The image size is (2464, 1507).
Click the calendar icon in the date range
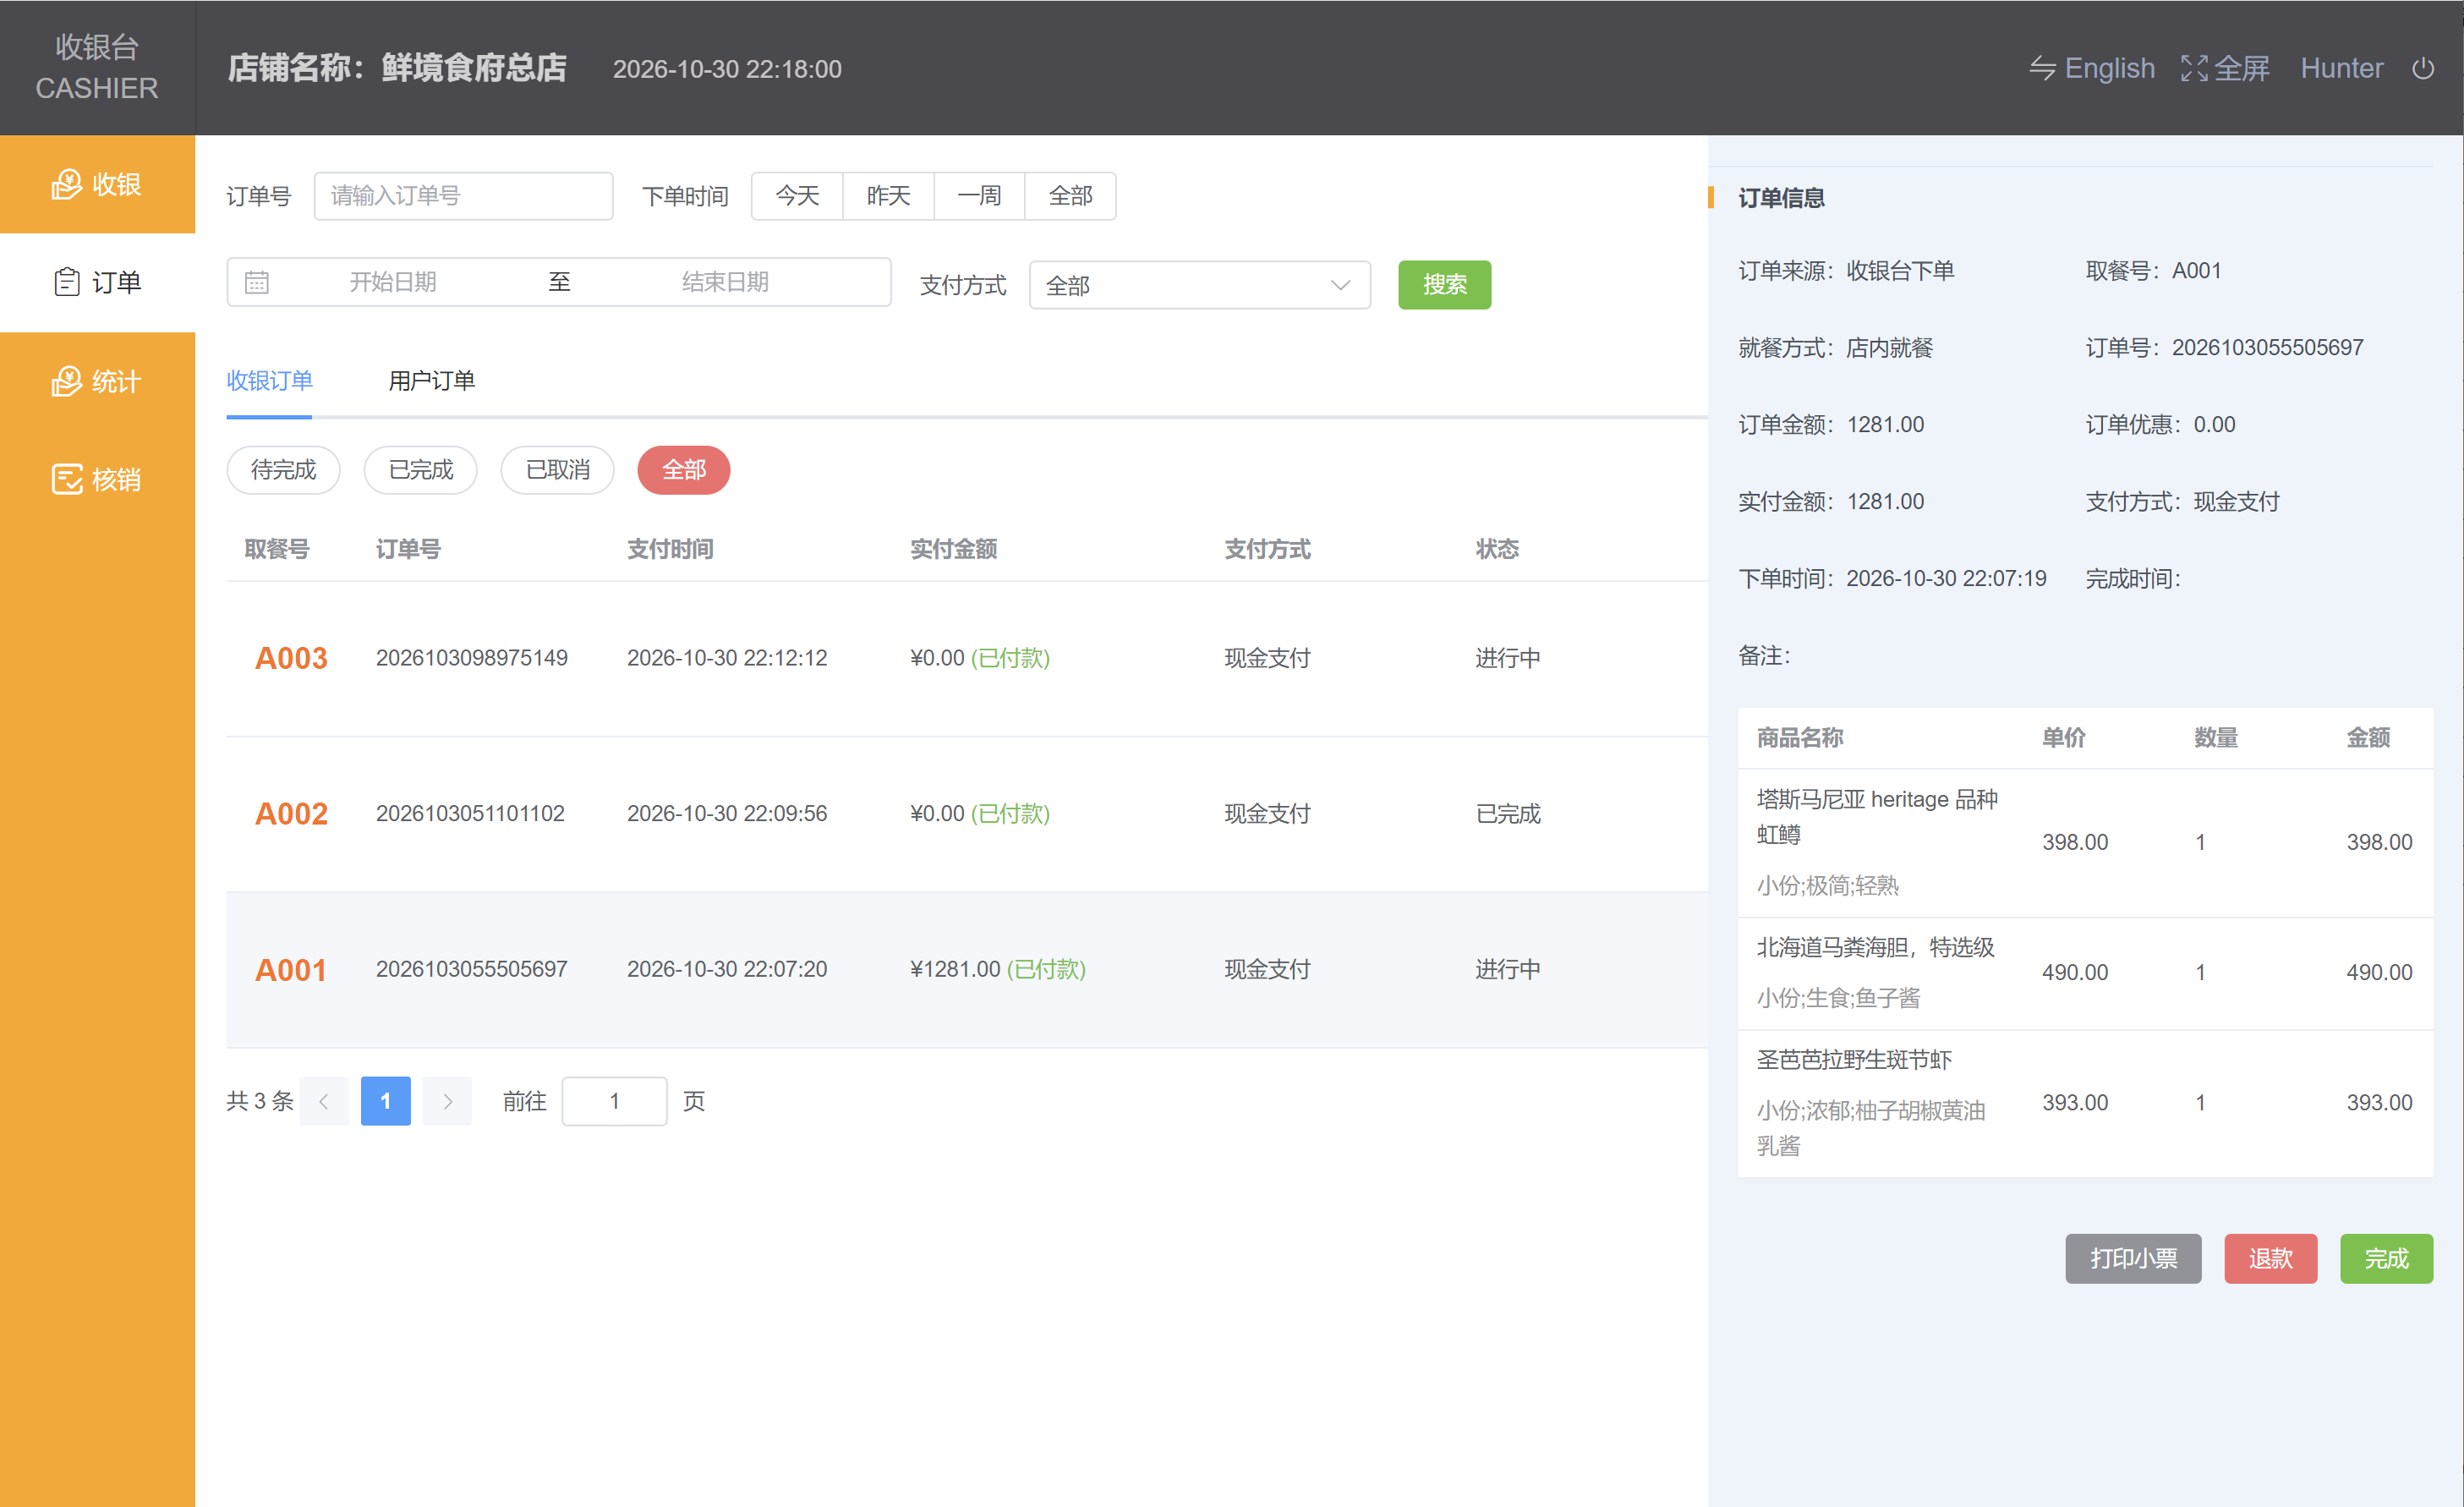(257, 282)
